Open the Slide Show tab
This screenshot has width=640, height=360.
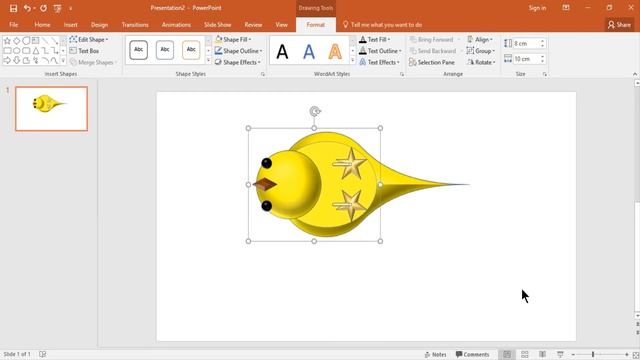tap(218, 25)
